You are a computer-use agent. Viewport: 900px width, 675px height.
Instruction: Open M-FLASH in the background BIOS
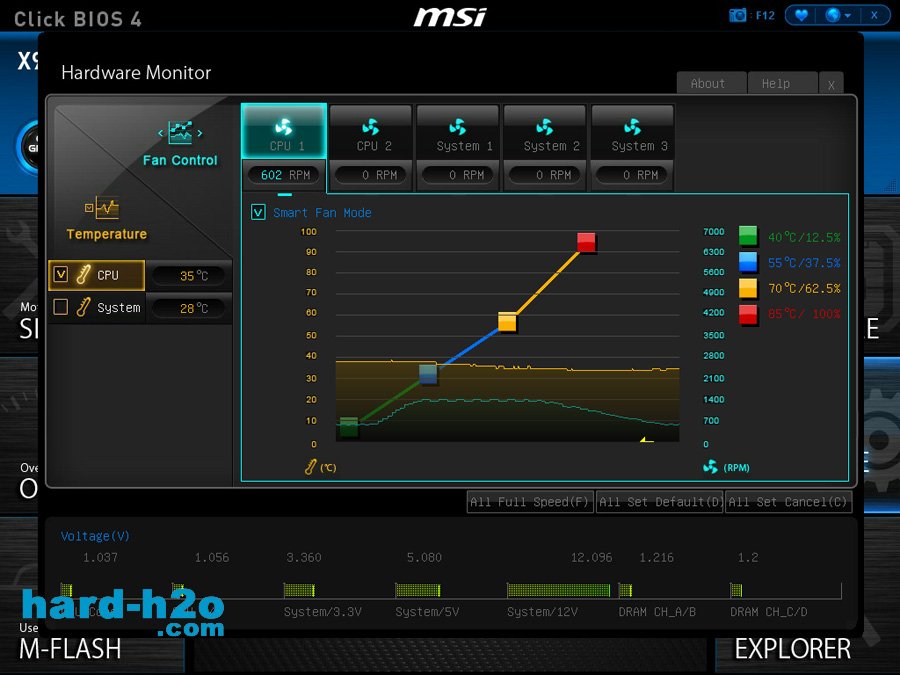(70, 649)
